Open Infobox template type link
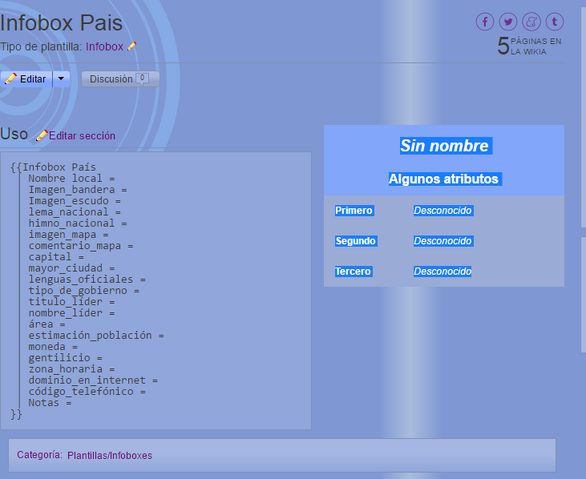The height and width of the screenshot is (479, 586). click(x=104, y=47)
